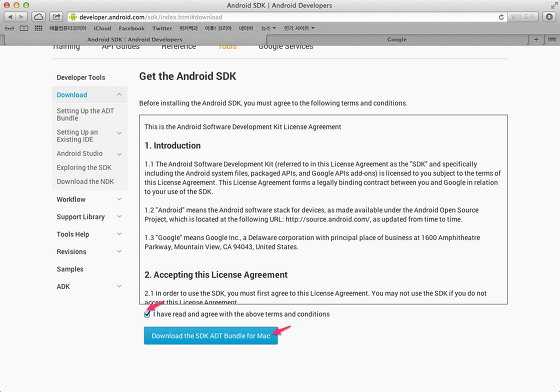Click '2. Accepting this License Agreement' heading

pyautogui.click(x=216, y=275)
